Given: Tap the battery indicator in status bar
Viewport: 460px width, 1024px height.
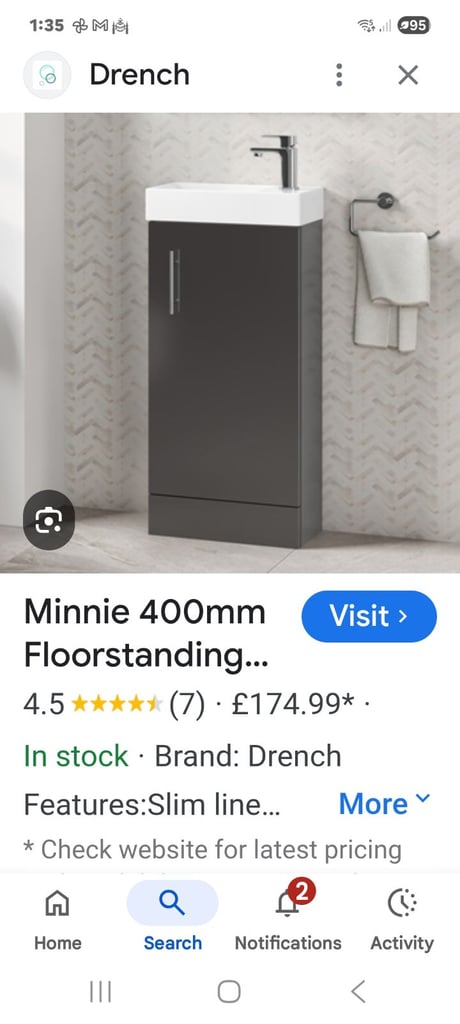Looking at the screenshot, I should (x=414, y=25).
